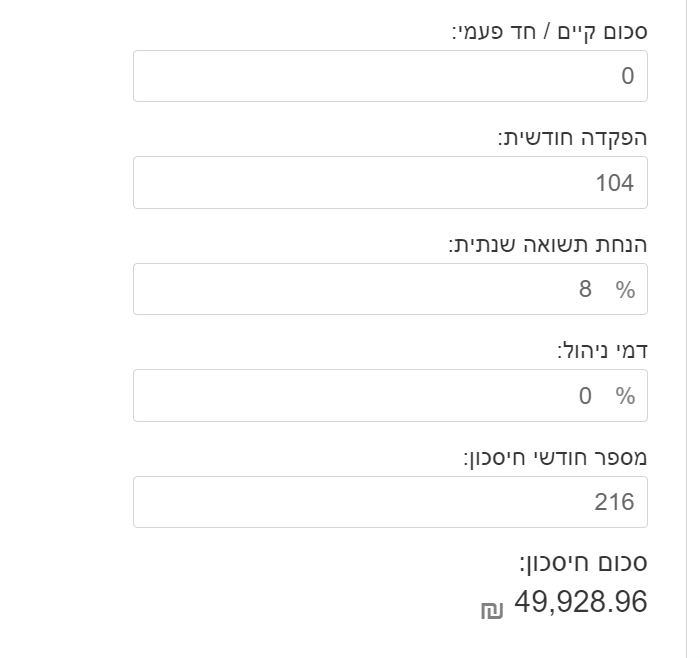This screenshot has height=658, width=700.
Task: Click the דמי ניהול label text
Action: point(601,351)
